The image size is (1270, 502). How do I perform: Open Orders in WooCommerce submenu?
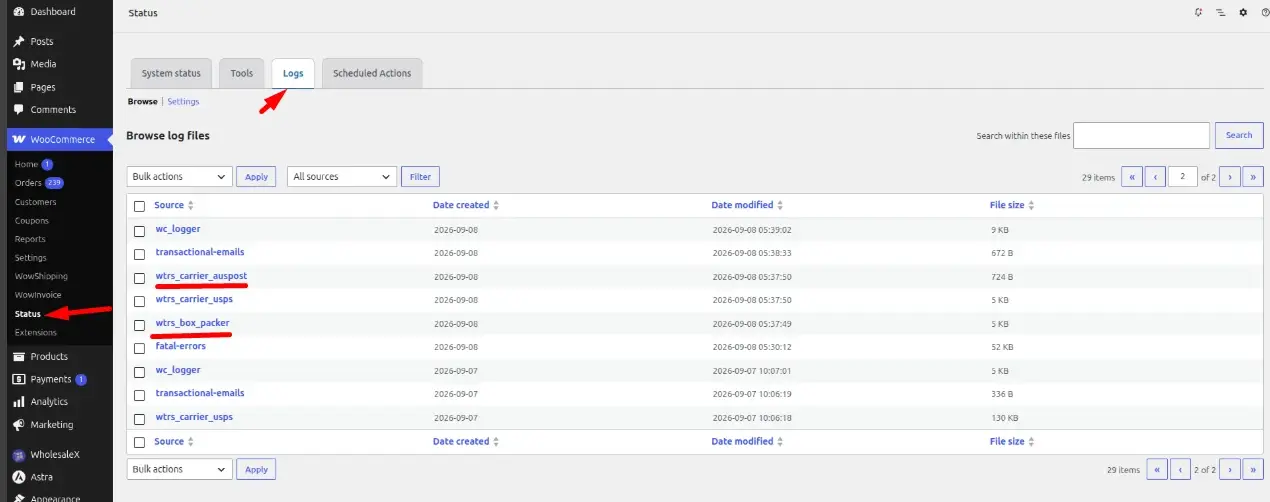[28, 183]
